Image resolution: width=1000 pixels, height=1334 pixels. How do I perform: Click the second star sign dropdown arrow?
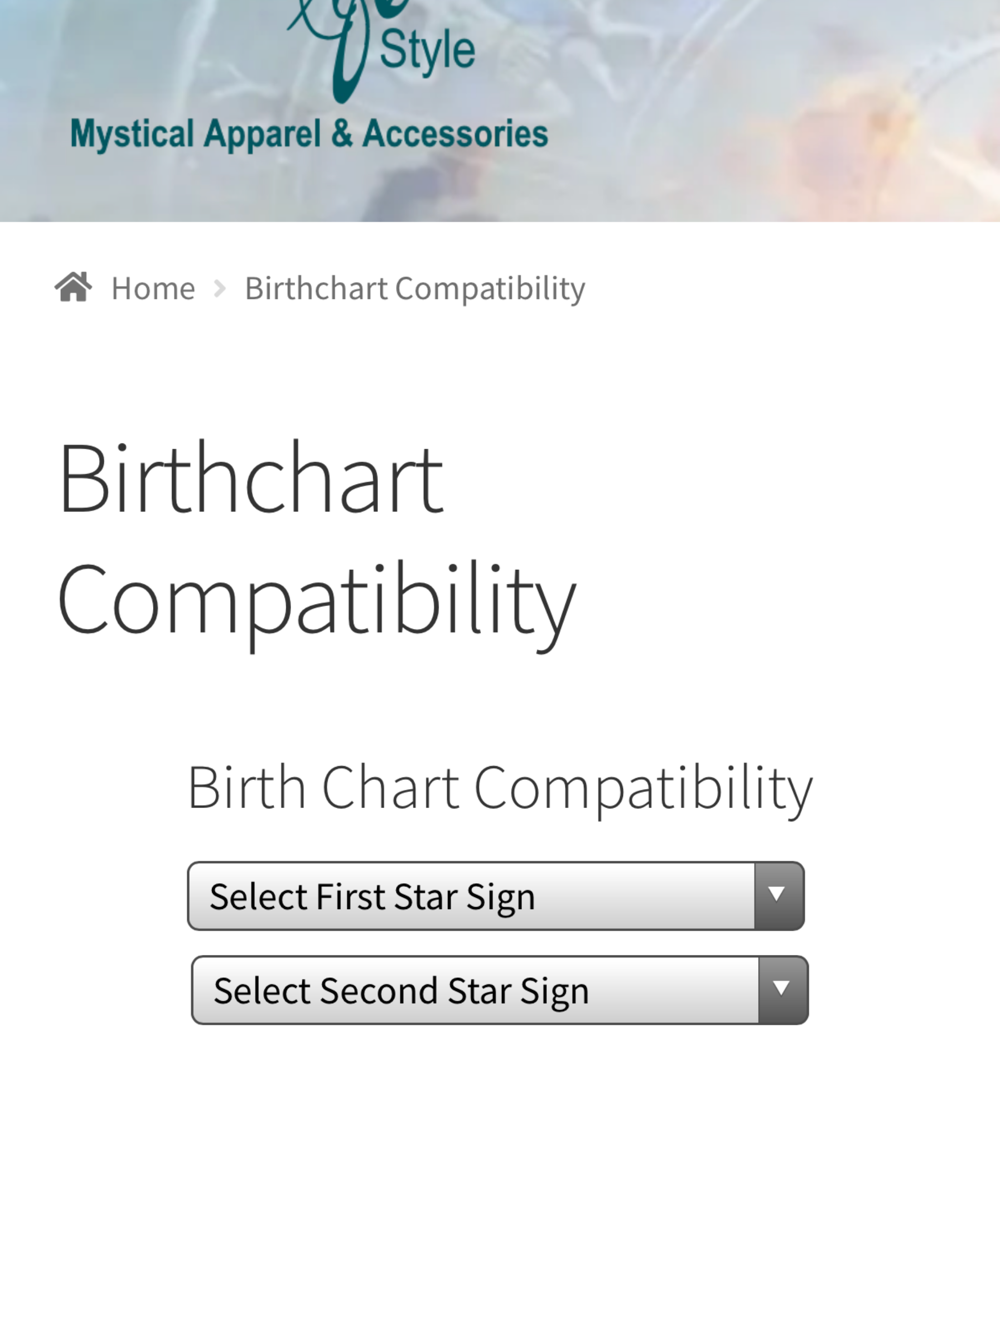[782, 990]
